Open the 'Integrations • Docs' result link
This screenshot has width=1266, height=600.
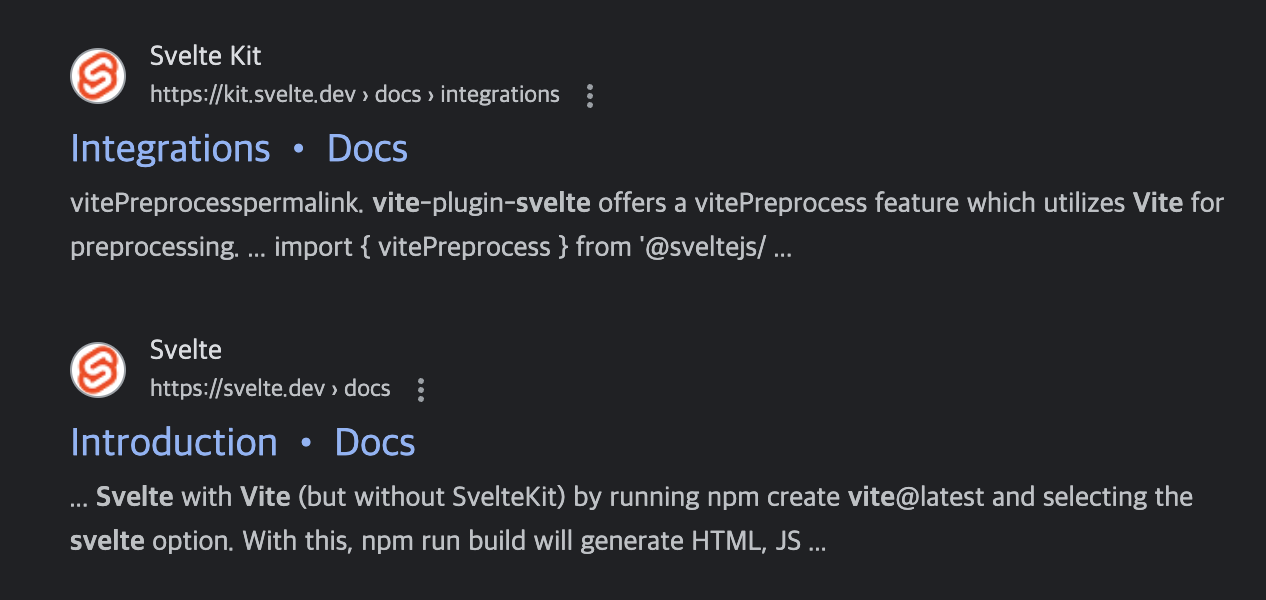click(239, 149)
